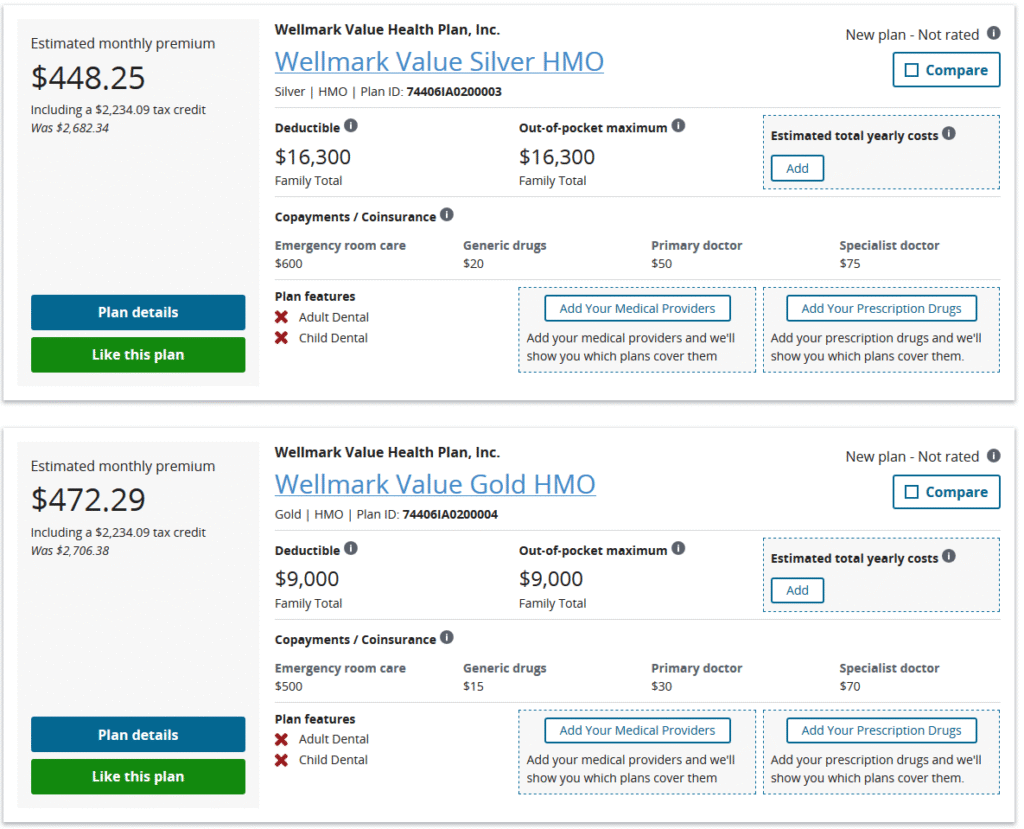Open the Wellmark Value Silver HMO link
This screenshot has height=829, width=1024.
tap(439, 62)
